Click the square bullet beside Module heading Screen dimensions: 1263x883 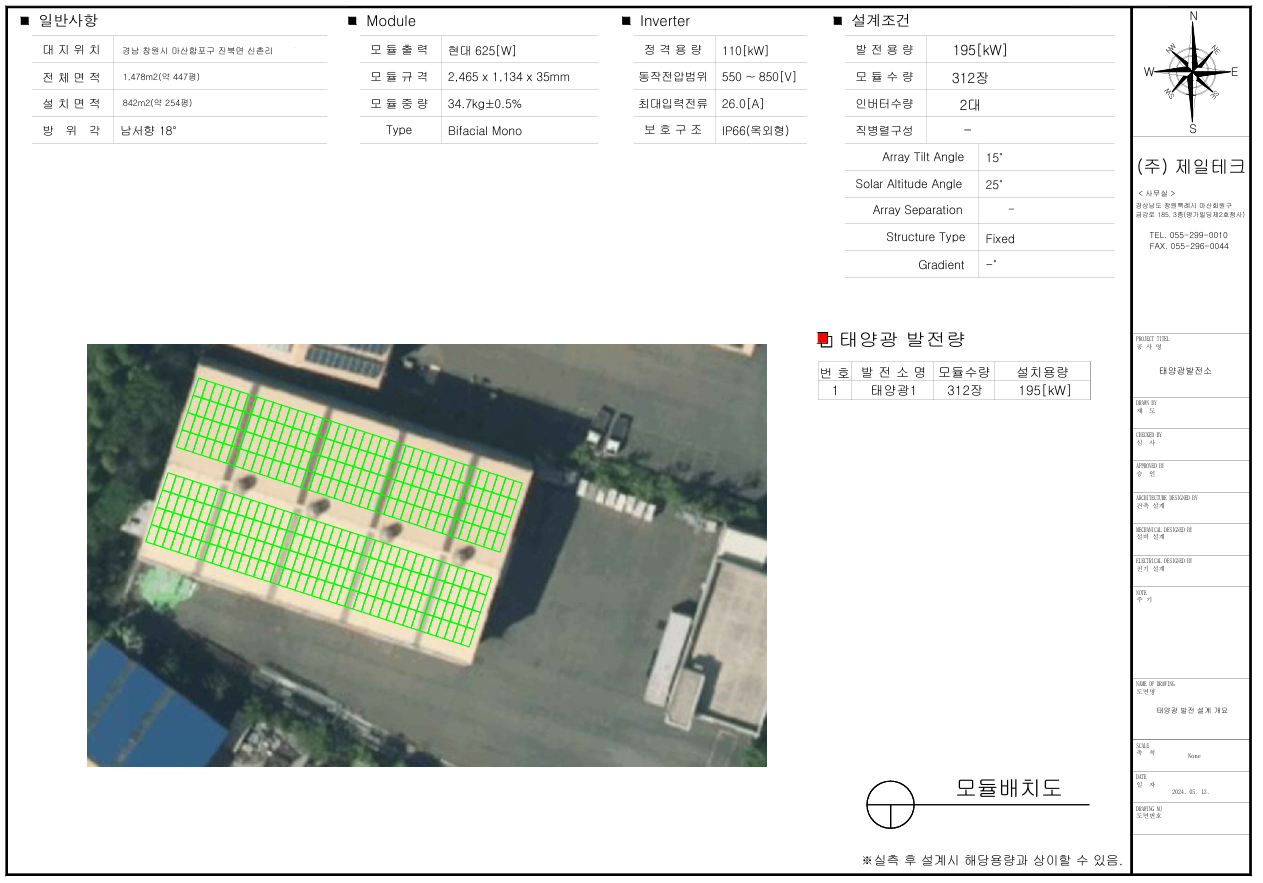(x=352, y=21)
